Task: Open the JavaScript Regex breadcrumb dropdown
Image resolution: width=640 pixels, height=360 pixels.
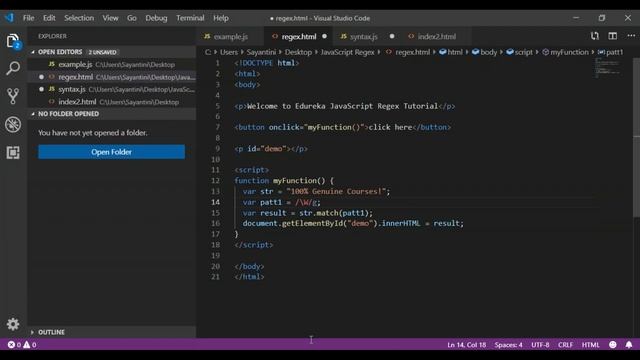Action: pyautogui.click(x=347, y=52)
